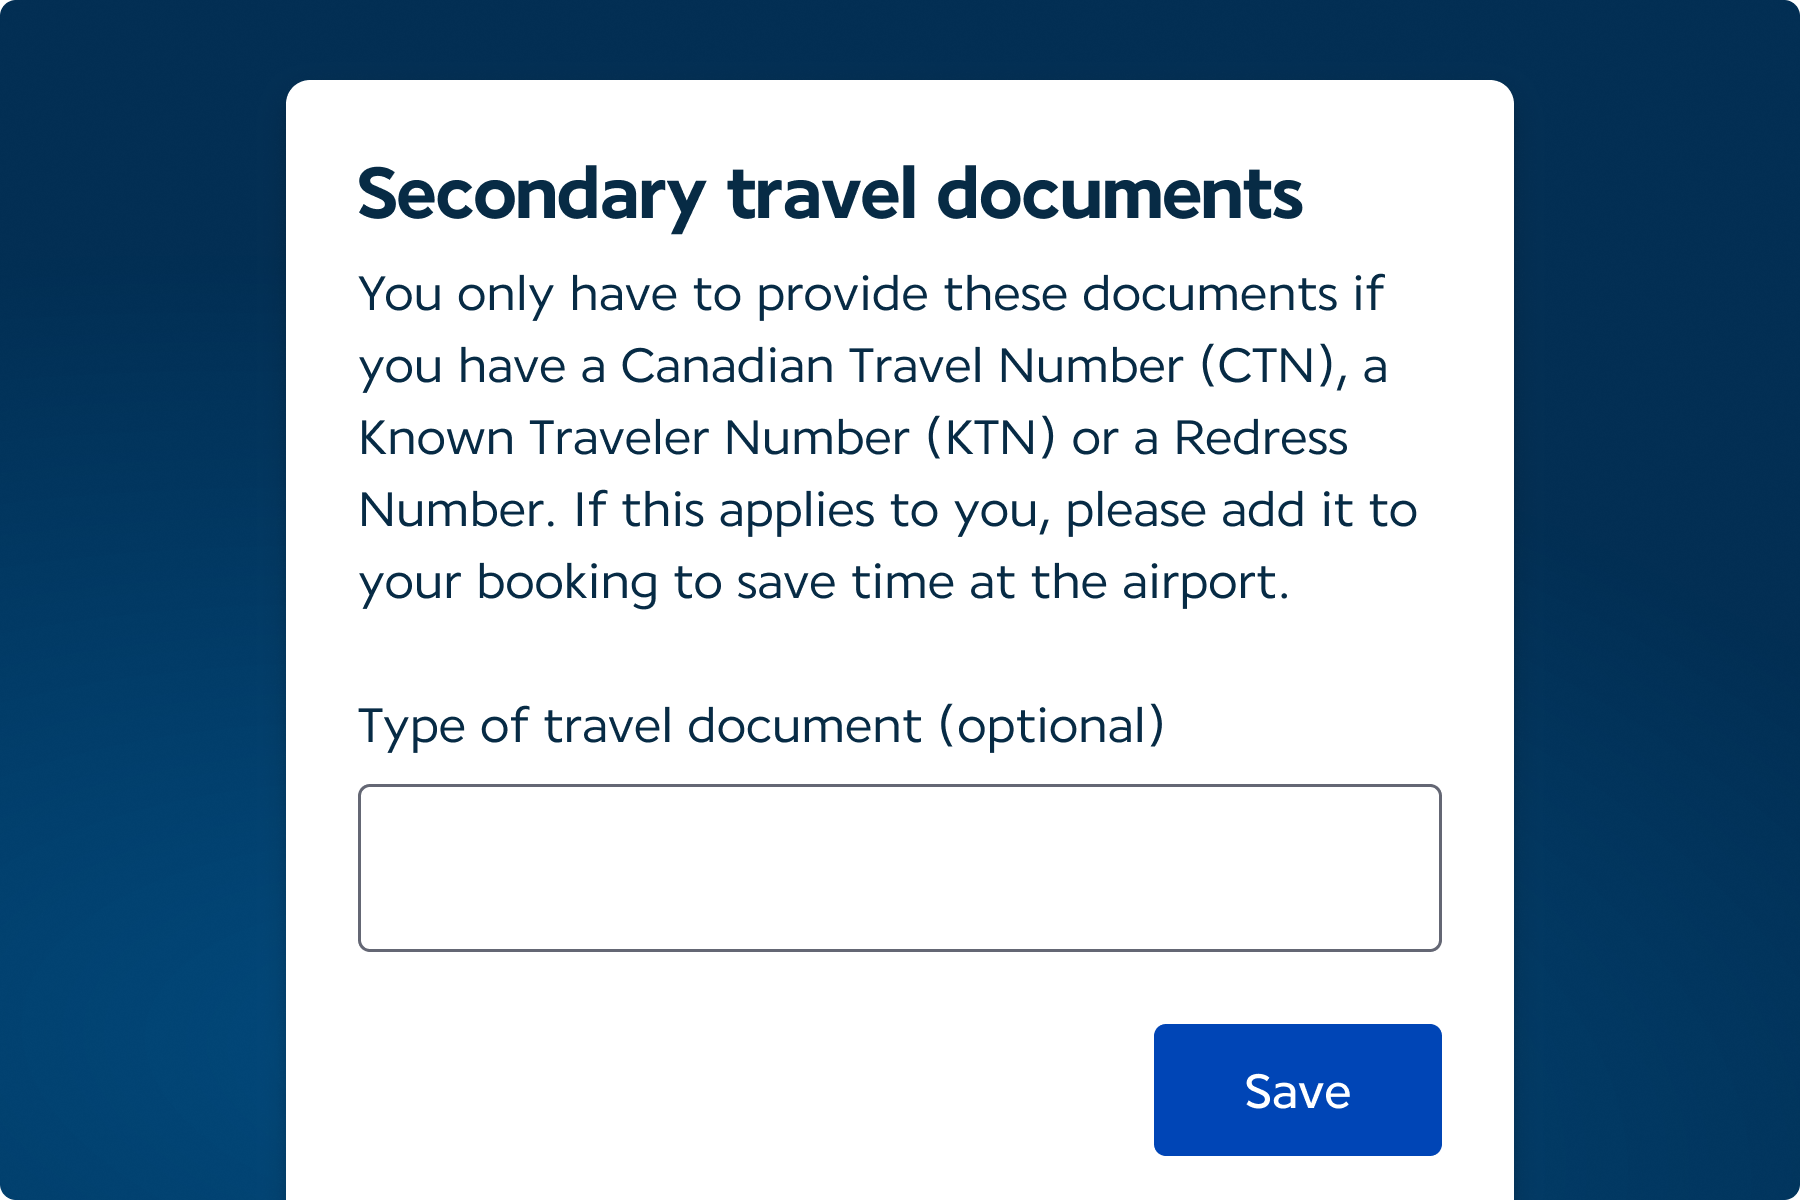1800x1200 pixels.
Task: Click the "(KTN)" abbreviation in the description
Action: click(990, 438)
